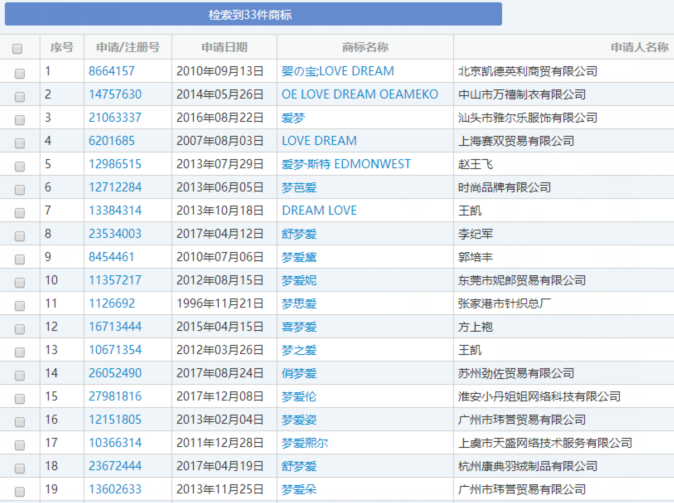Open the 婴の宝;LOVE DREAM trademark
This screenshot has height=503, width=674.
click(337, 72)
